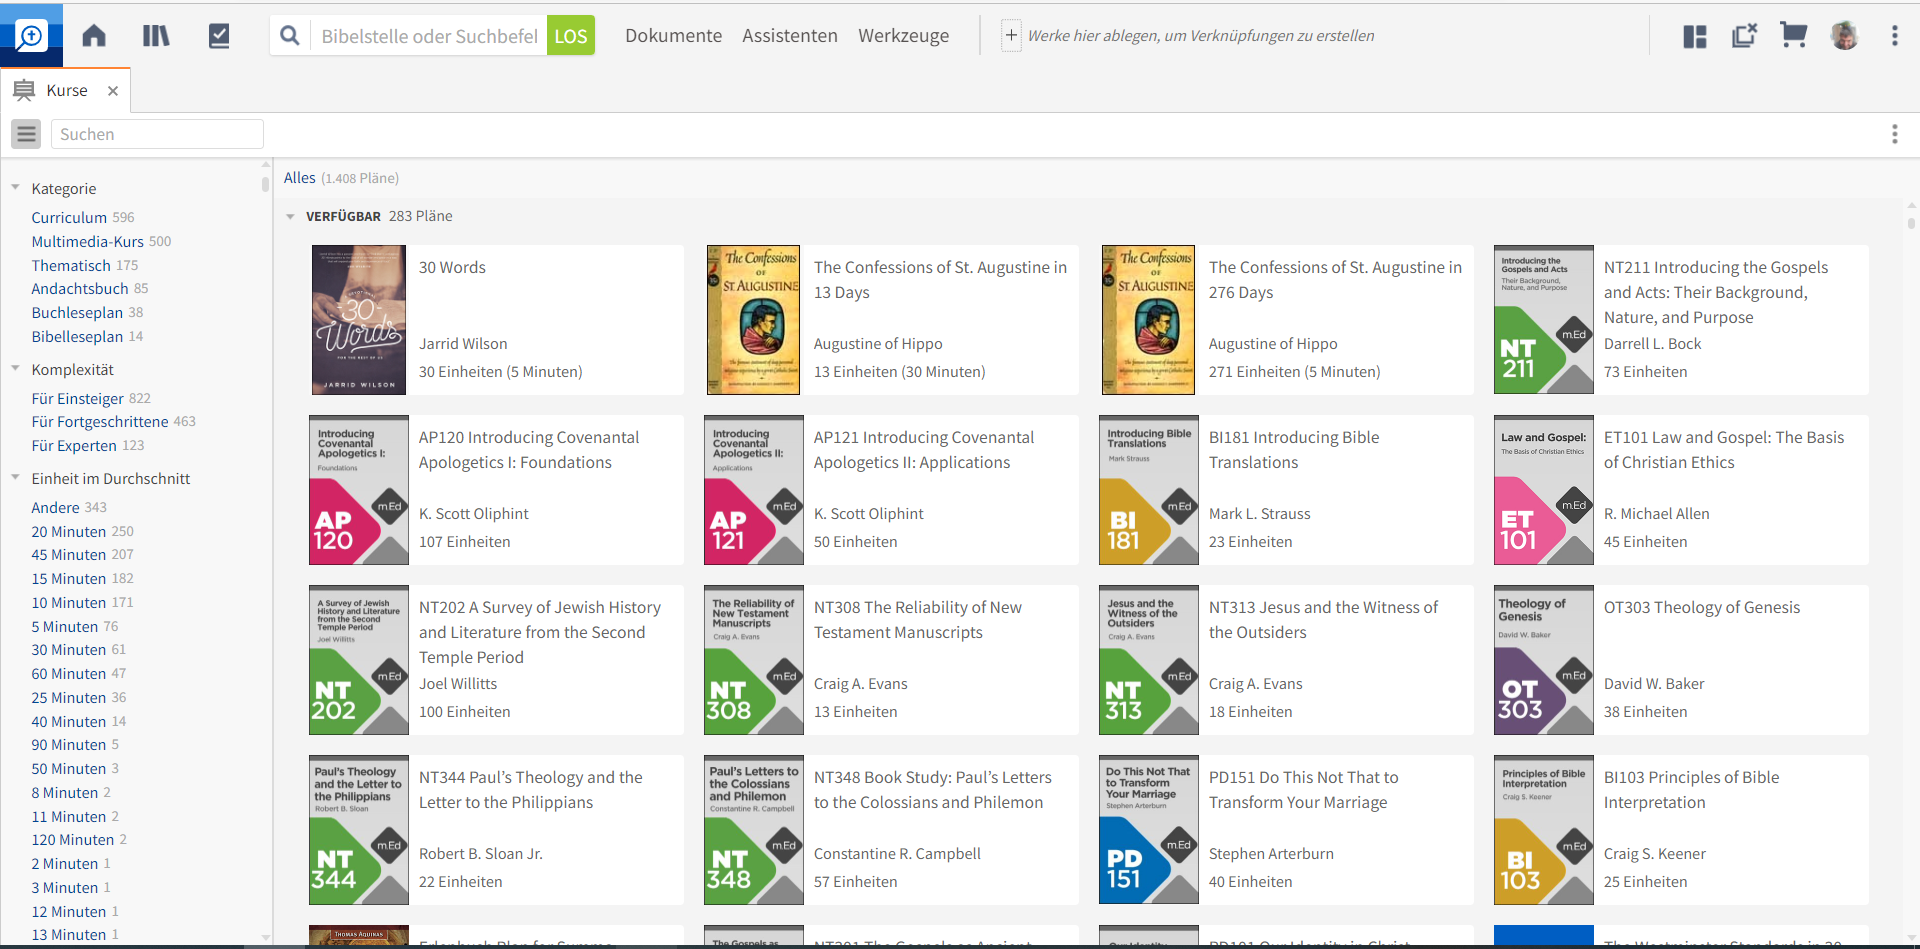Open Confessions of St. Augustine 13 Days cover
This screenshot has height=949, width=1920.
pyautogui.click(x=753, y=320)
